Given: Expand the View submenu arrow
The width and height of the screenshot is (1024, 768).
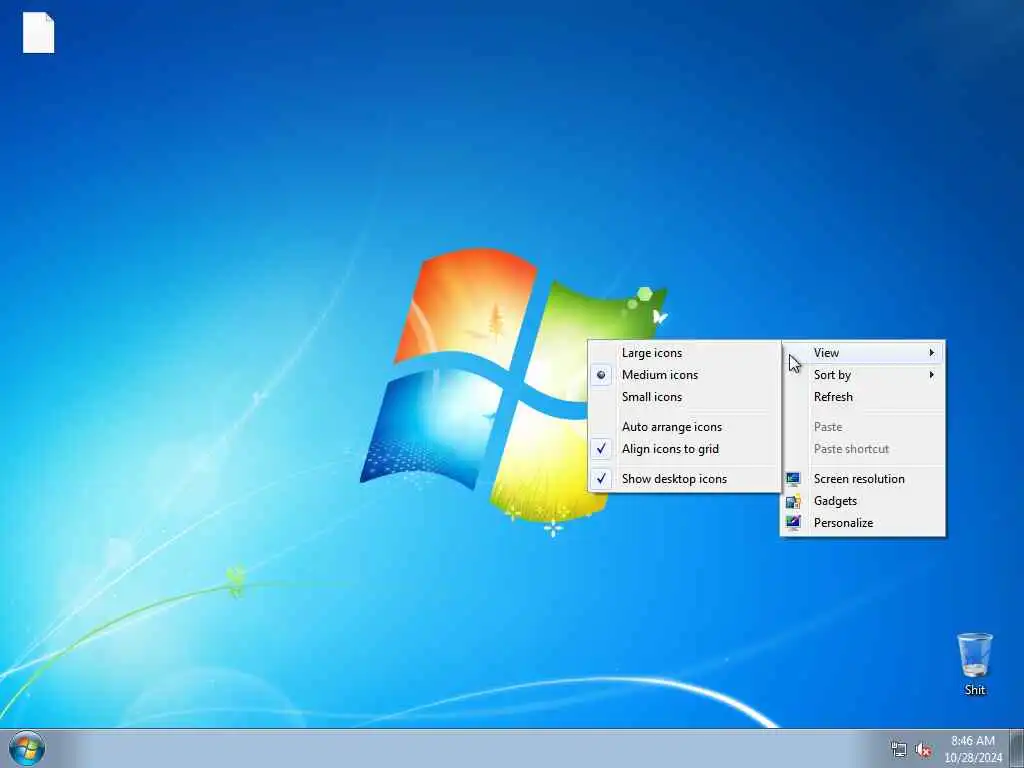Looking at the screenshot, I should (932, 353).
